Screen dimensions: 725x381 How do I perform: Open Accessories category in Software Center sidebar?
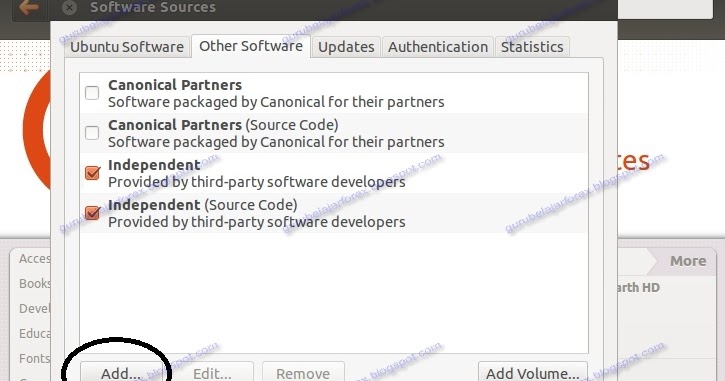pyautogui.click(x=35, y=258)
